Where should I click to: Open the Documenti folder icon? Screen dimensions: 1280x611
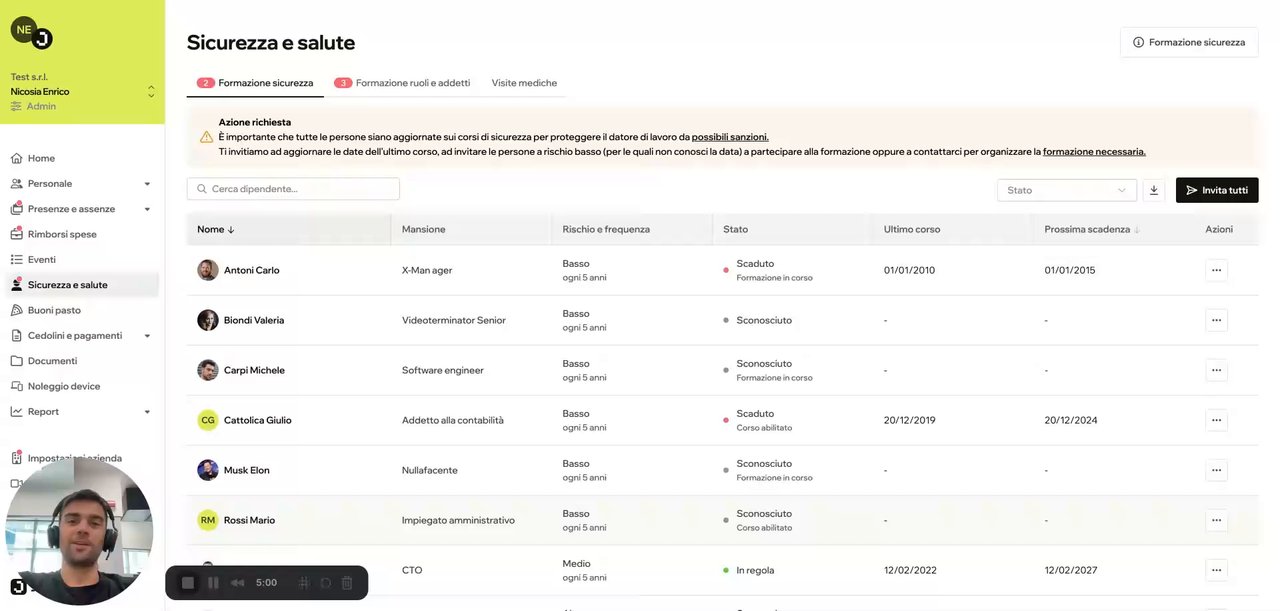click(17, 361)
